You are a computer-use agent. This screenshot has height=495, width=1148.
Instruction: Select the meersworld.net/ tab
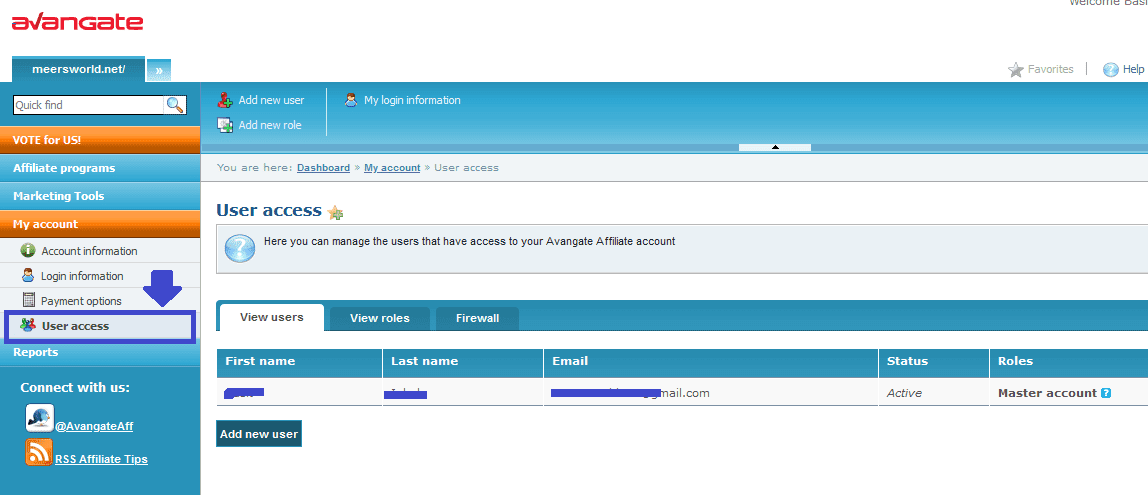[78, 69]
